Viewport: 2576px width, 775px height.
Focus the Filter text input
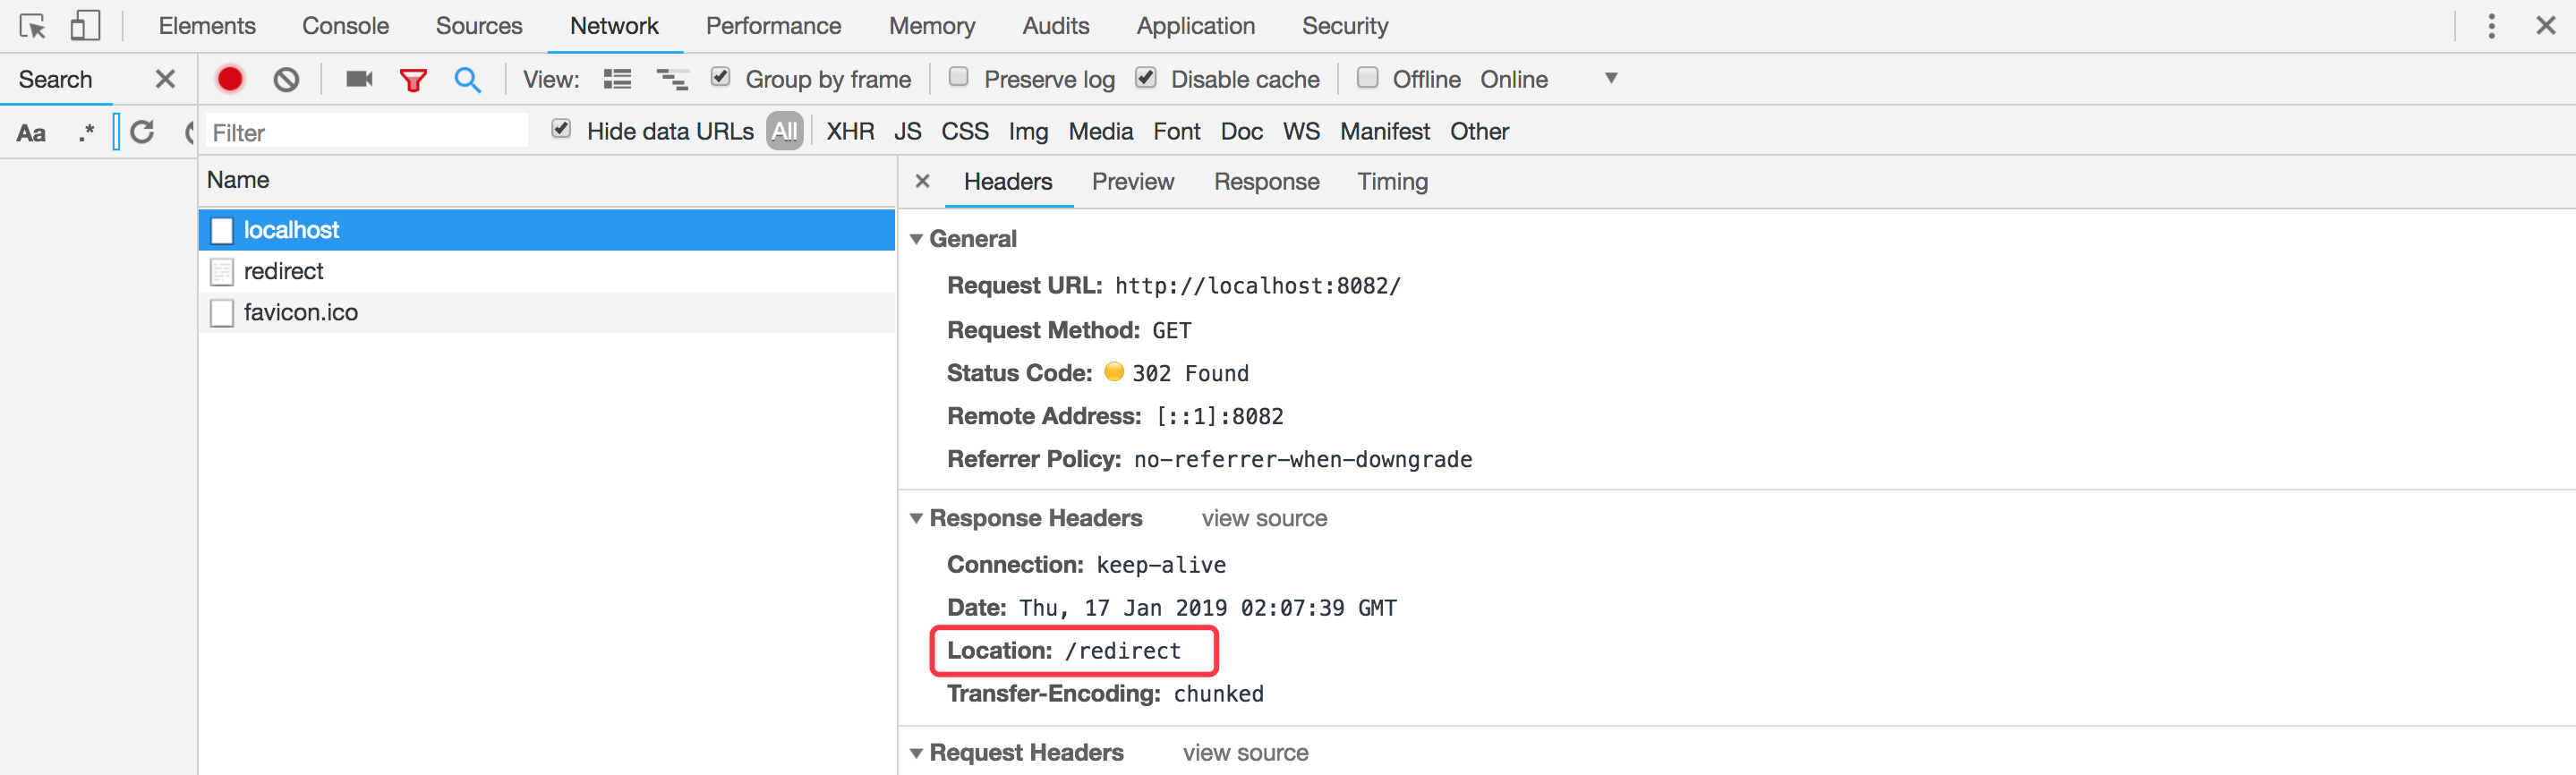[366, 132]
